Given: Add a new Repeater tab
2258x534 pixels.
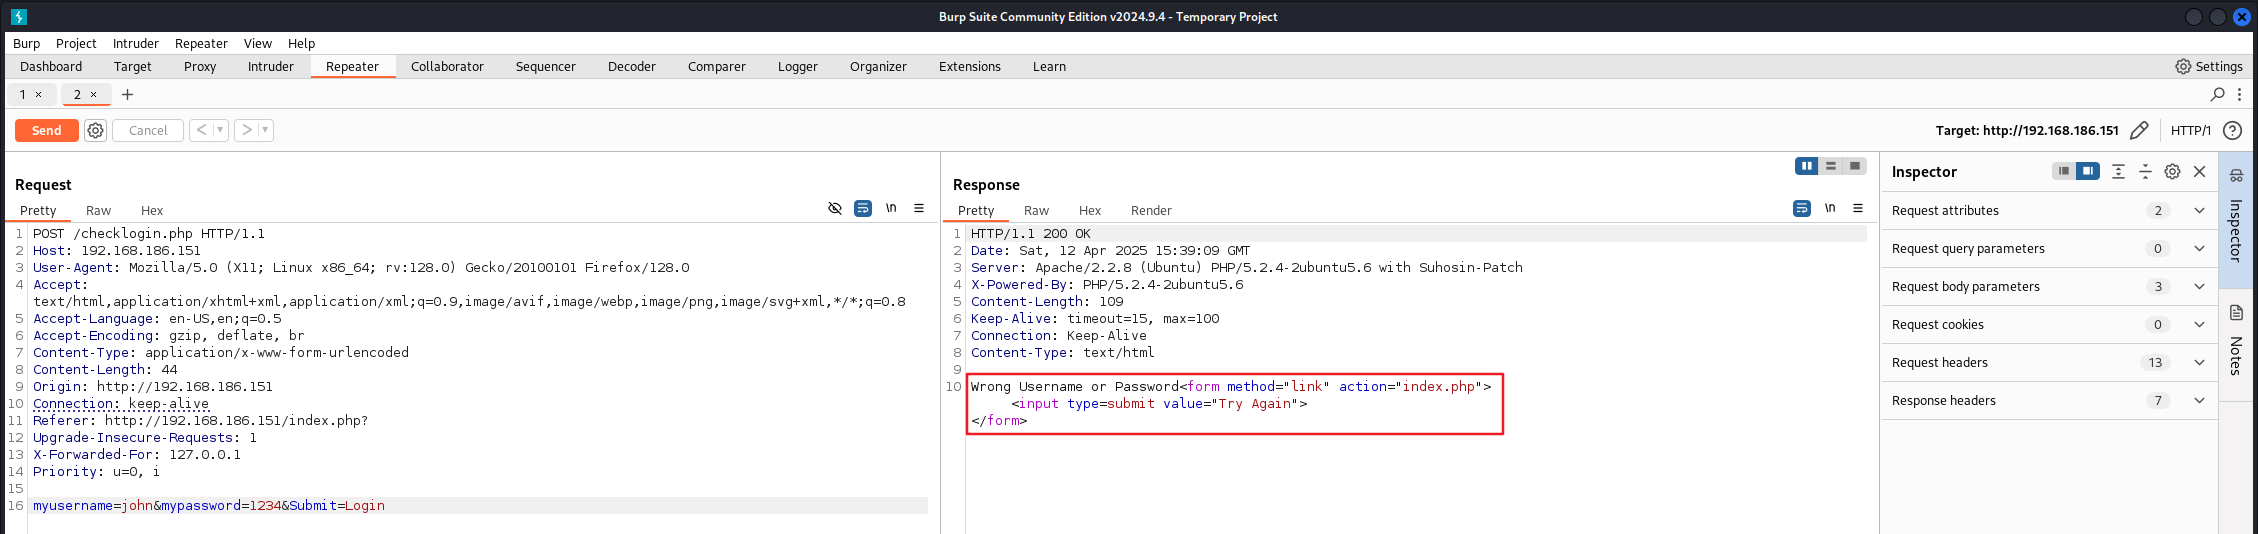Looking at the screenshot, I should pos(127,94).
